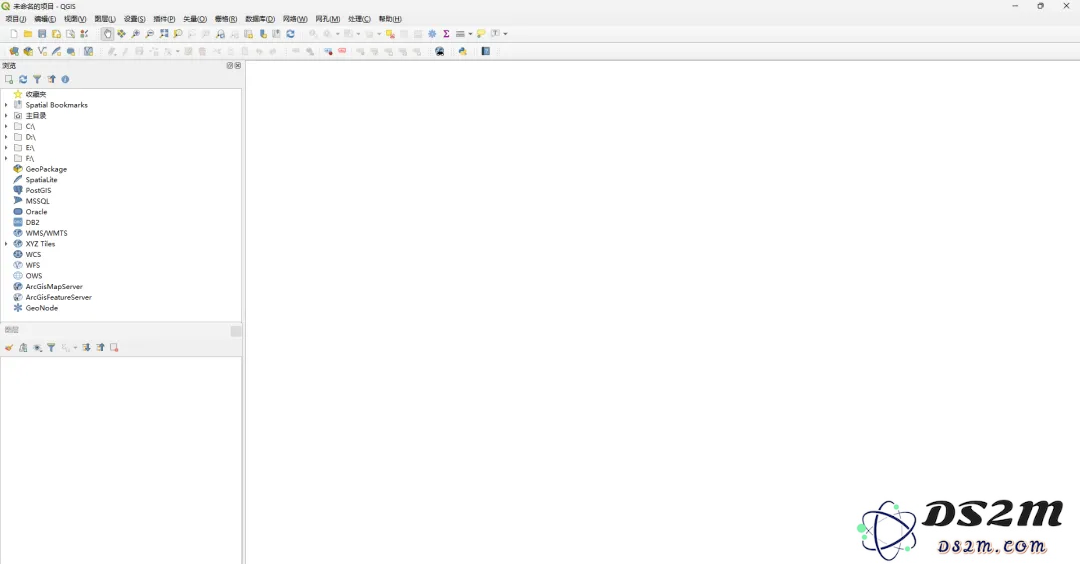Click the Show Map Tips speech bubble icon

pos(481,34)
